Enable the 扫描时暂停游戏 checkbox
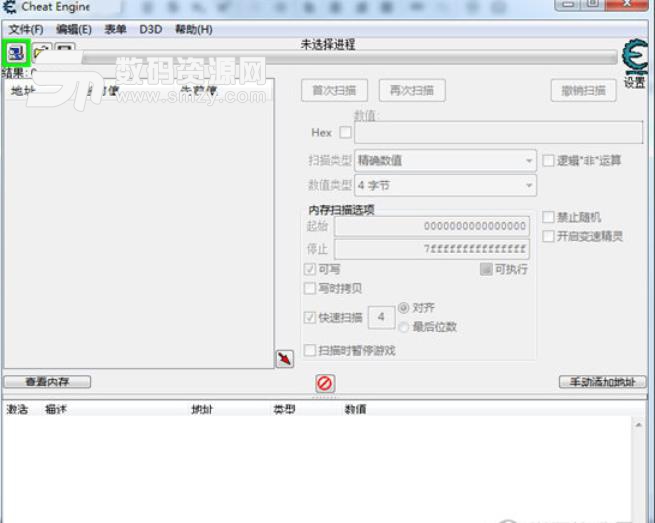 pos(310,350)
